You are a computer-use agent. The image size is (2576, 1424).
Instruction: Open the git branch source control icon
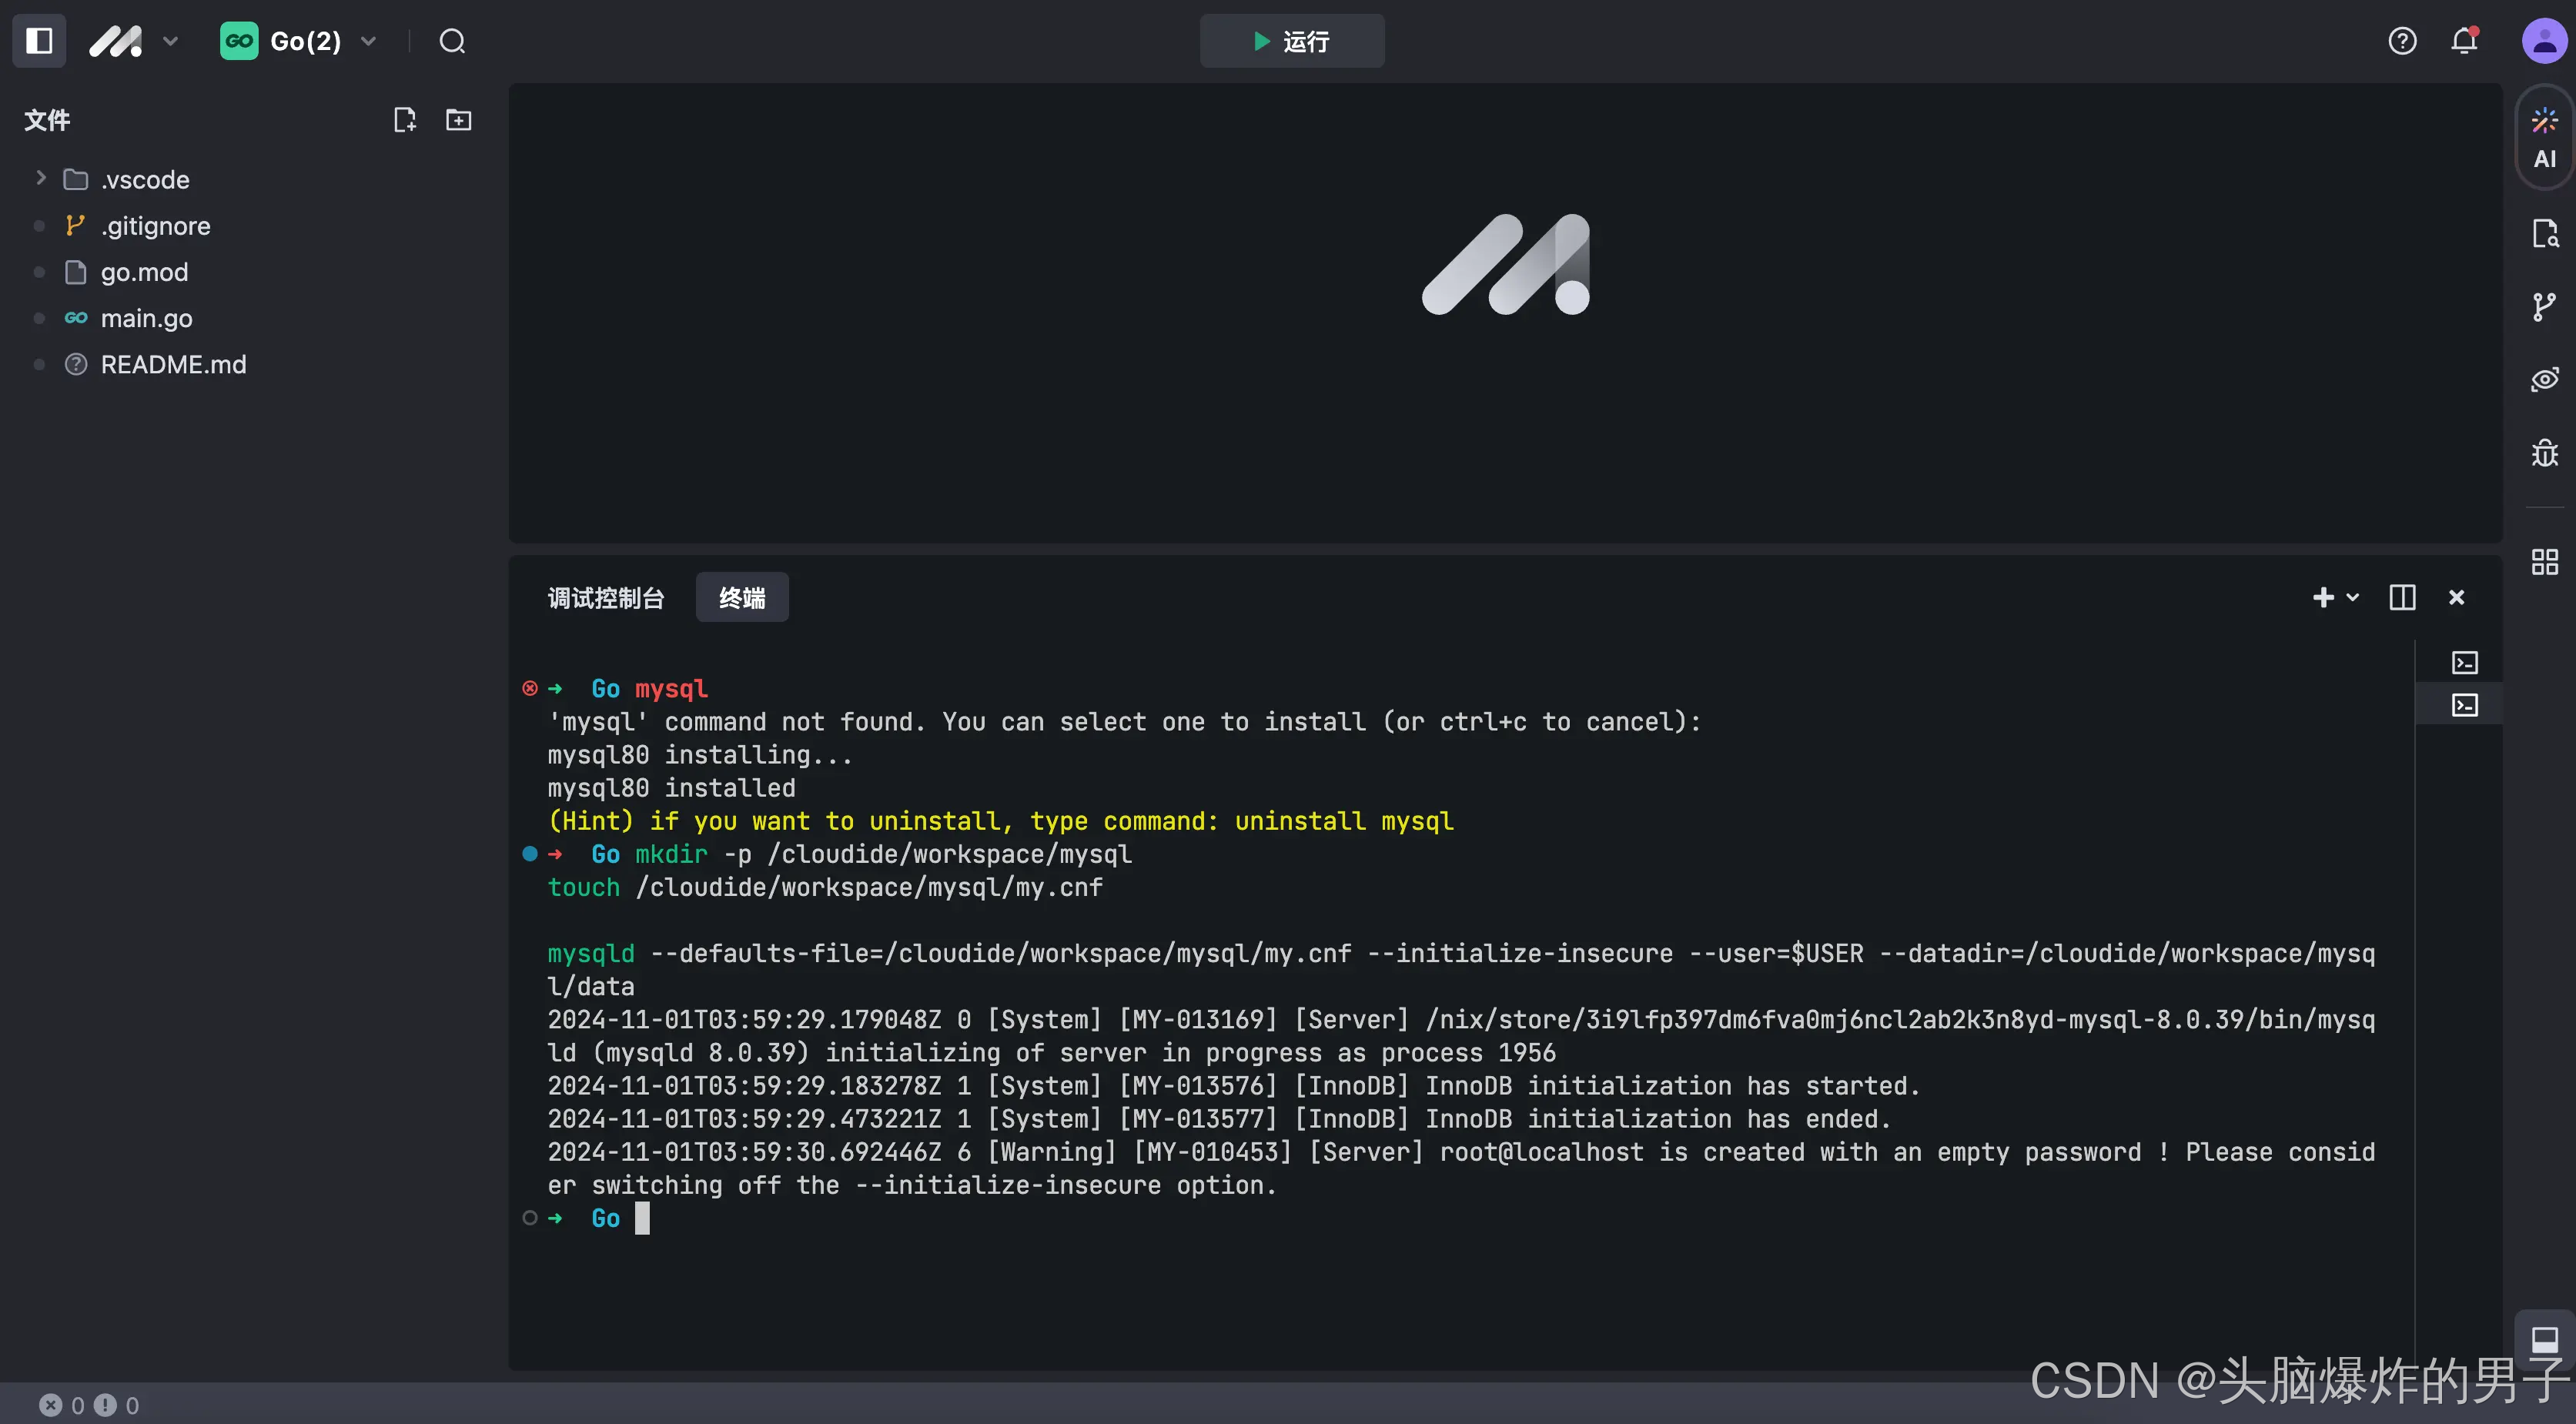pyautogui.click(x=2544, y=306)
